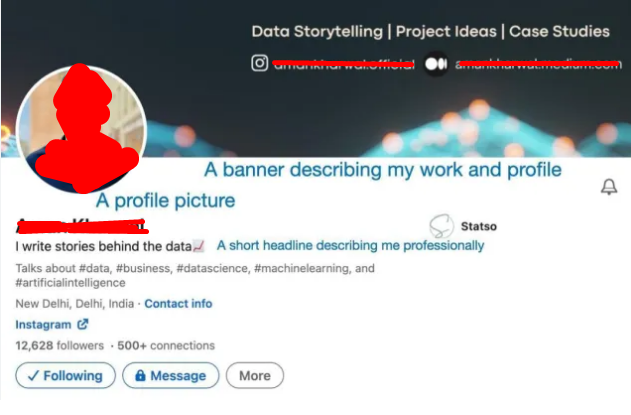The width and height of the screenshot is (631, 415).
Task: Click the checkmark icon on the Following button
Action: pyautogui.click(x=33, y=376)
